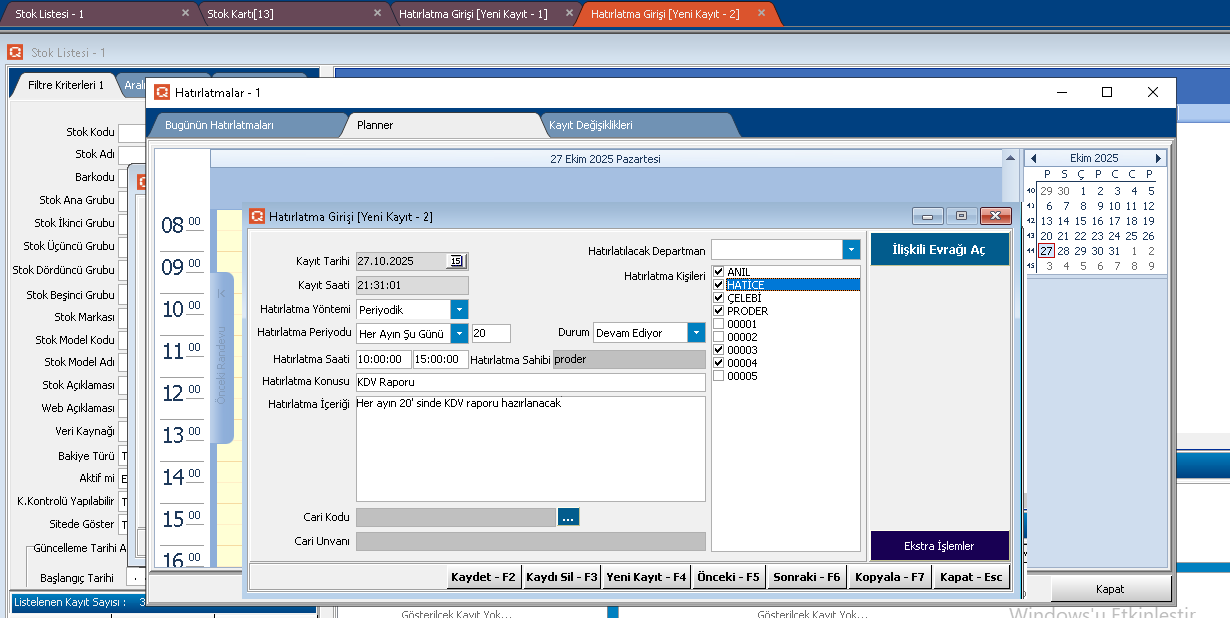
Task: Expand the Hatırlatma Yöntemi dropdown
Action: coord(459,310)
